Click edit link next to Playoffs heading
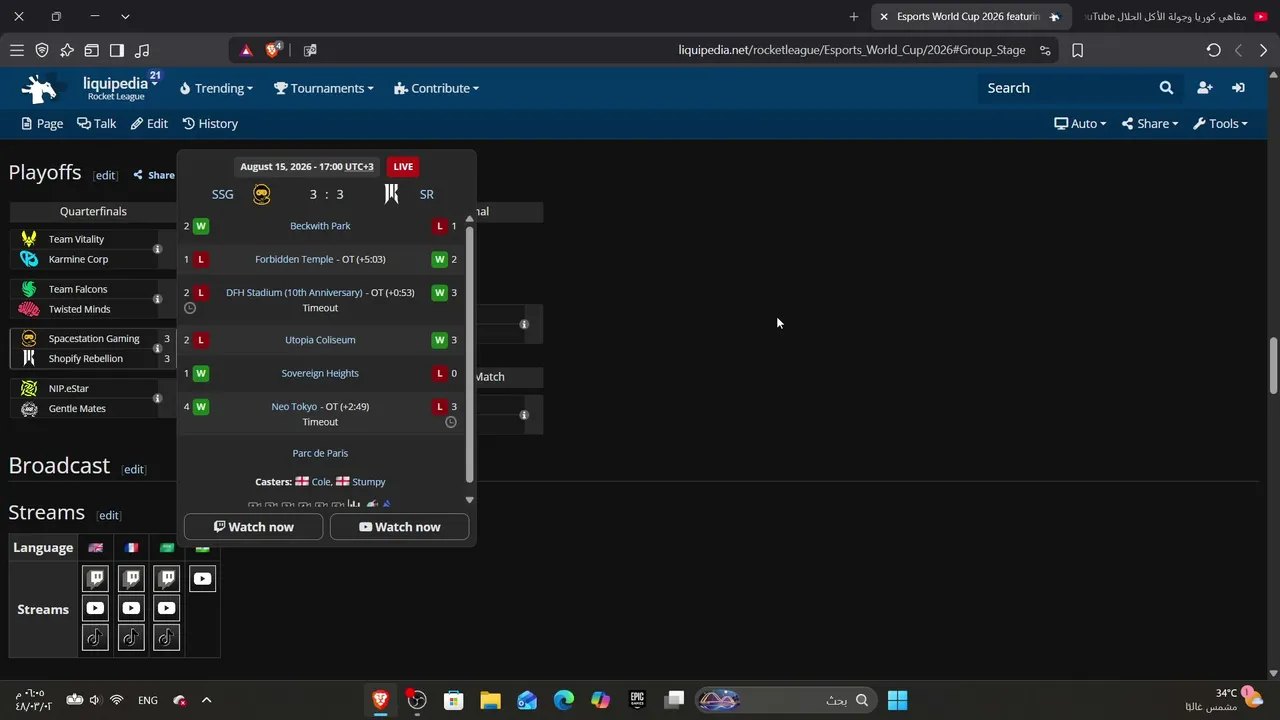1280x720 pixels. point(105,175)
